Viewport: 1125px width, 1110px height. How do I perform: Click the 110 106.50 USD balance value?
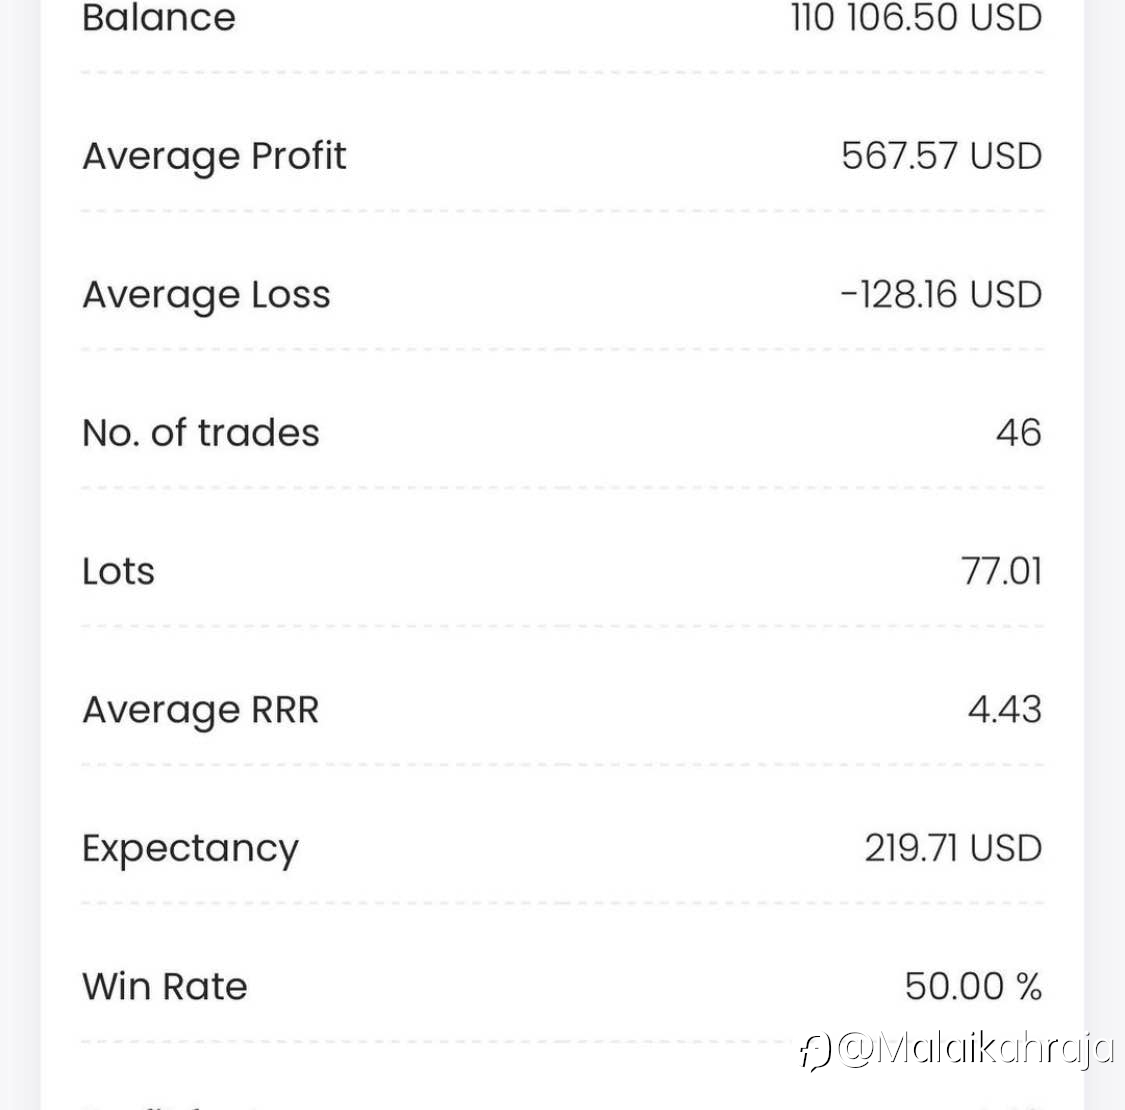click(x=916, y=17)
